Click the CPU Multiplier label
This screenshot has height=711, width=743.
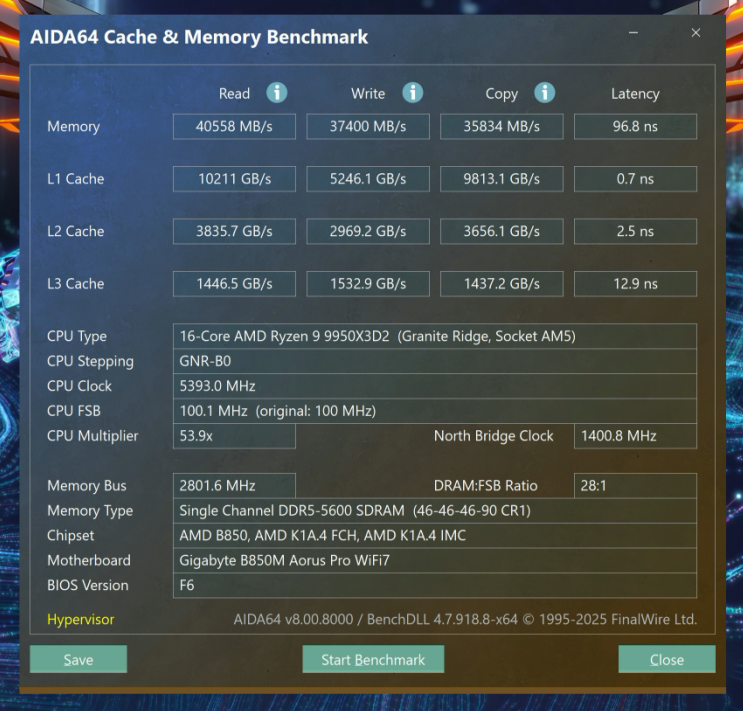point(92,436)
